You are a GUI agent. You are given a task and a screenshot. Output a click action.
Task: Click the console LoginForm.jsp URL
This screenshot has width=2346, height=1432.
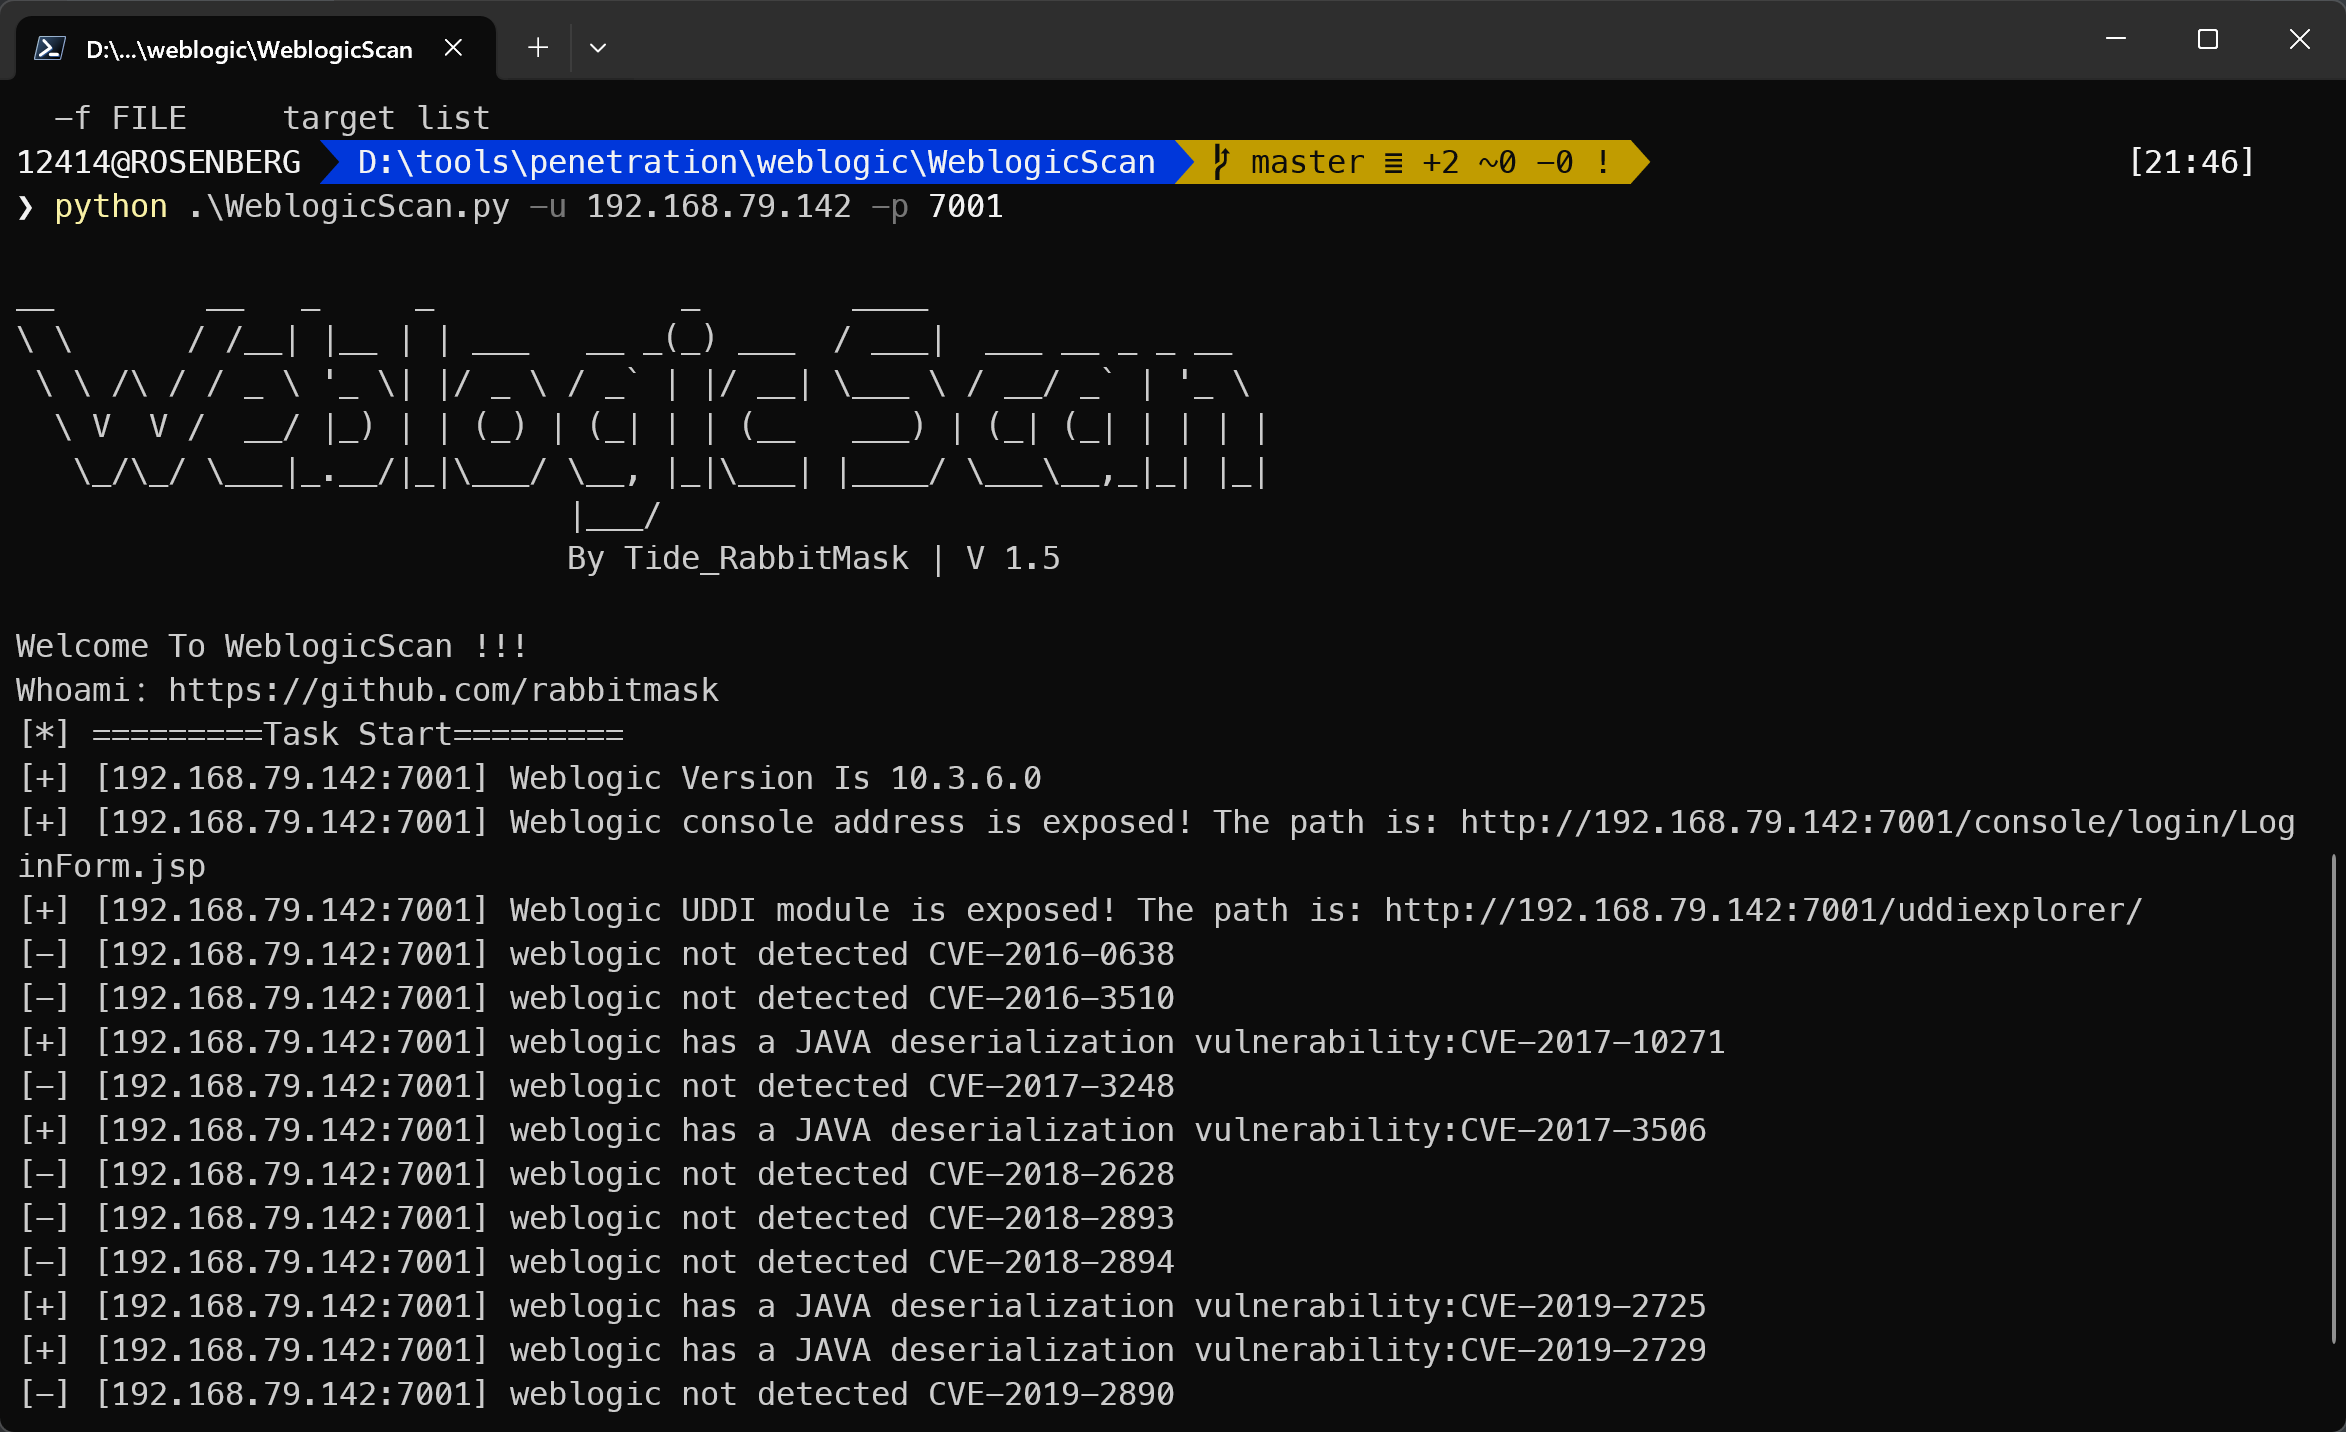(1876, 822)
